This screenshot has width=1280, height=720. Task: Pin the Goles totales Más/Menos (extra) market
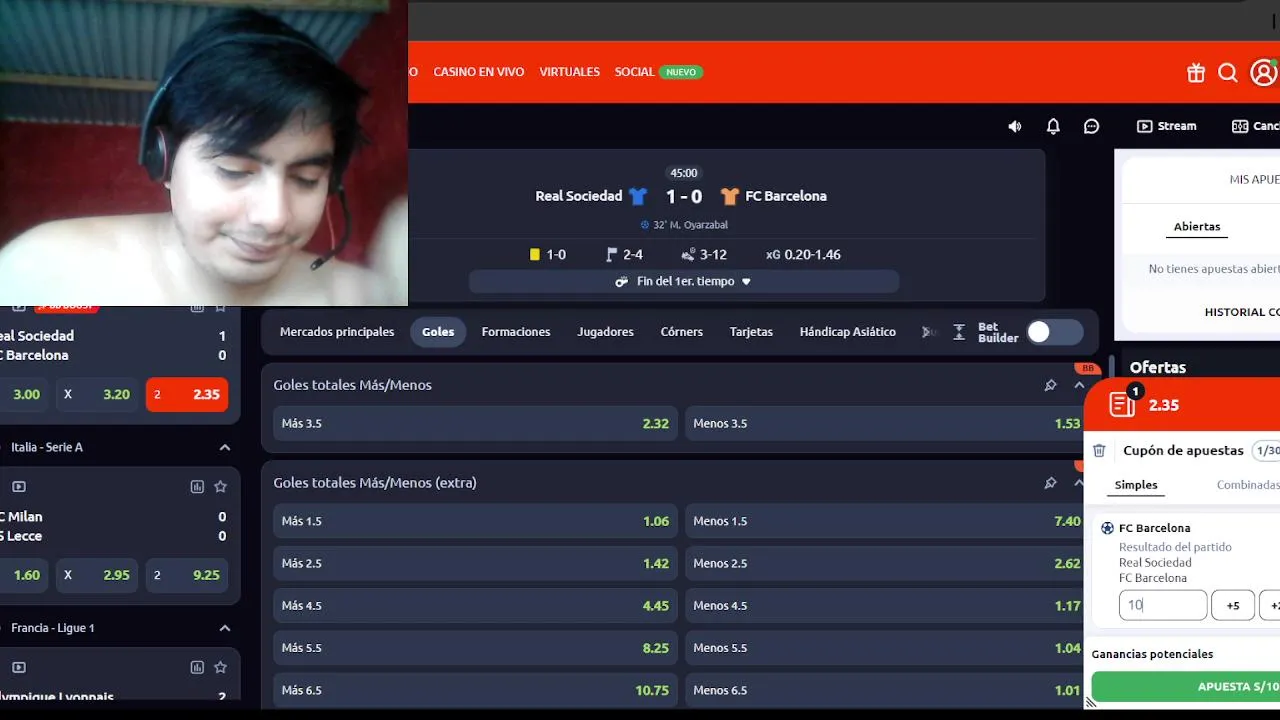(x=1050, y=483)
